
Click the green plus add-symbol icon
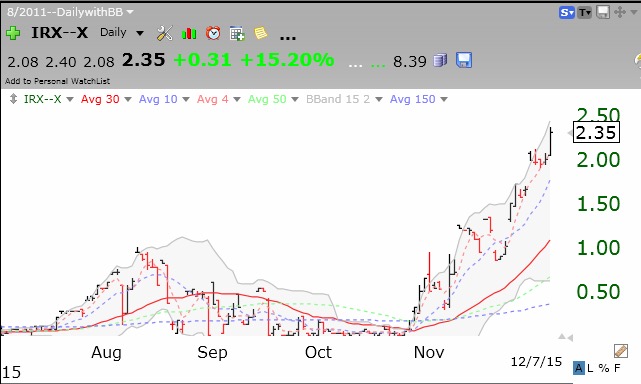13,33
